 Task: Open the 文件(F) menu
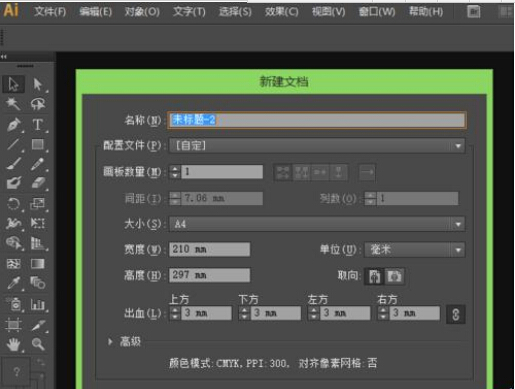[x=50, y=12]
